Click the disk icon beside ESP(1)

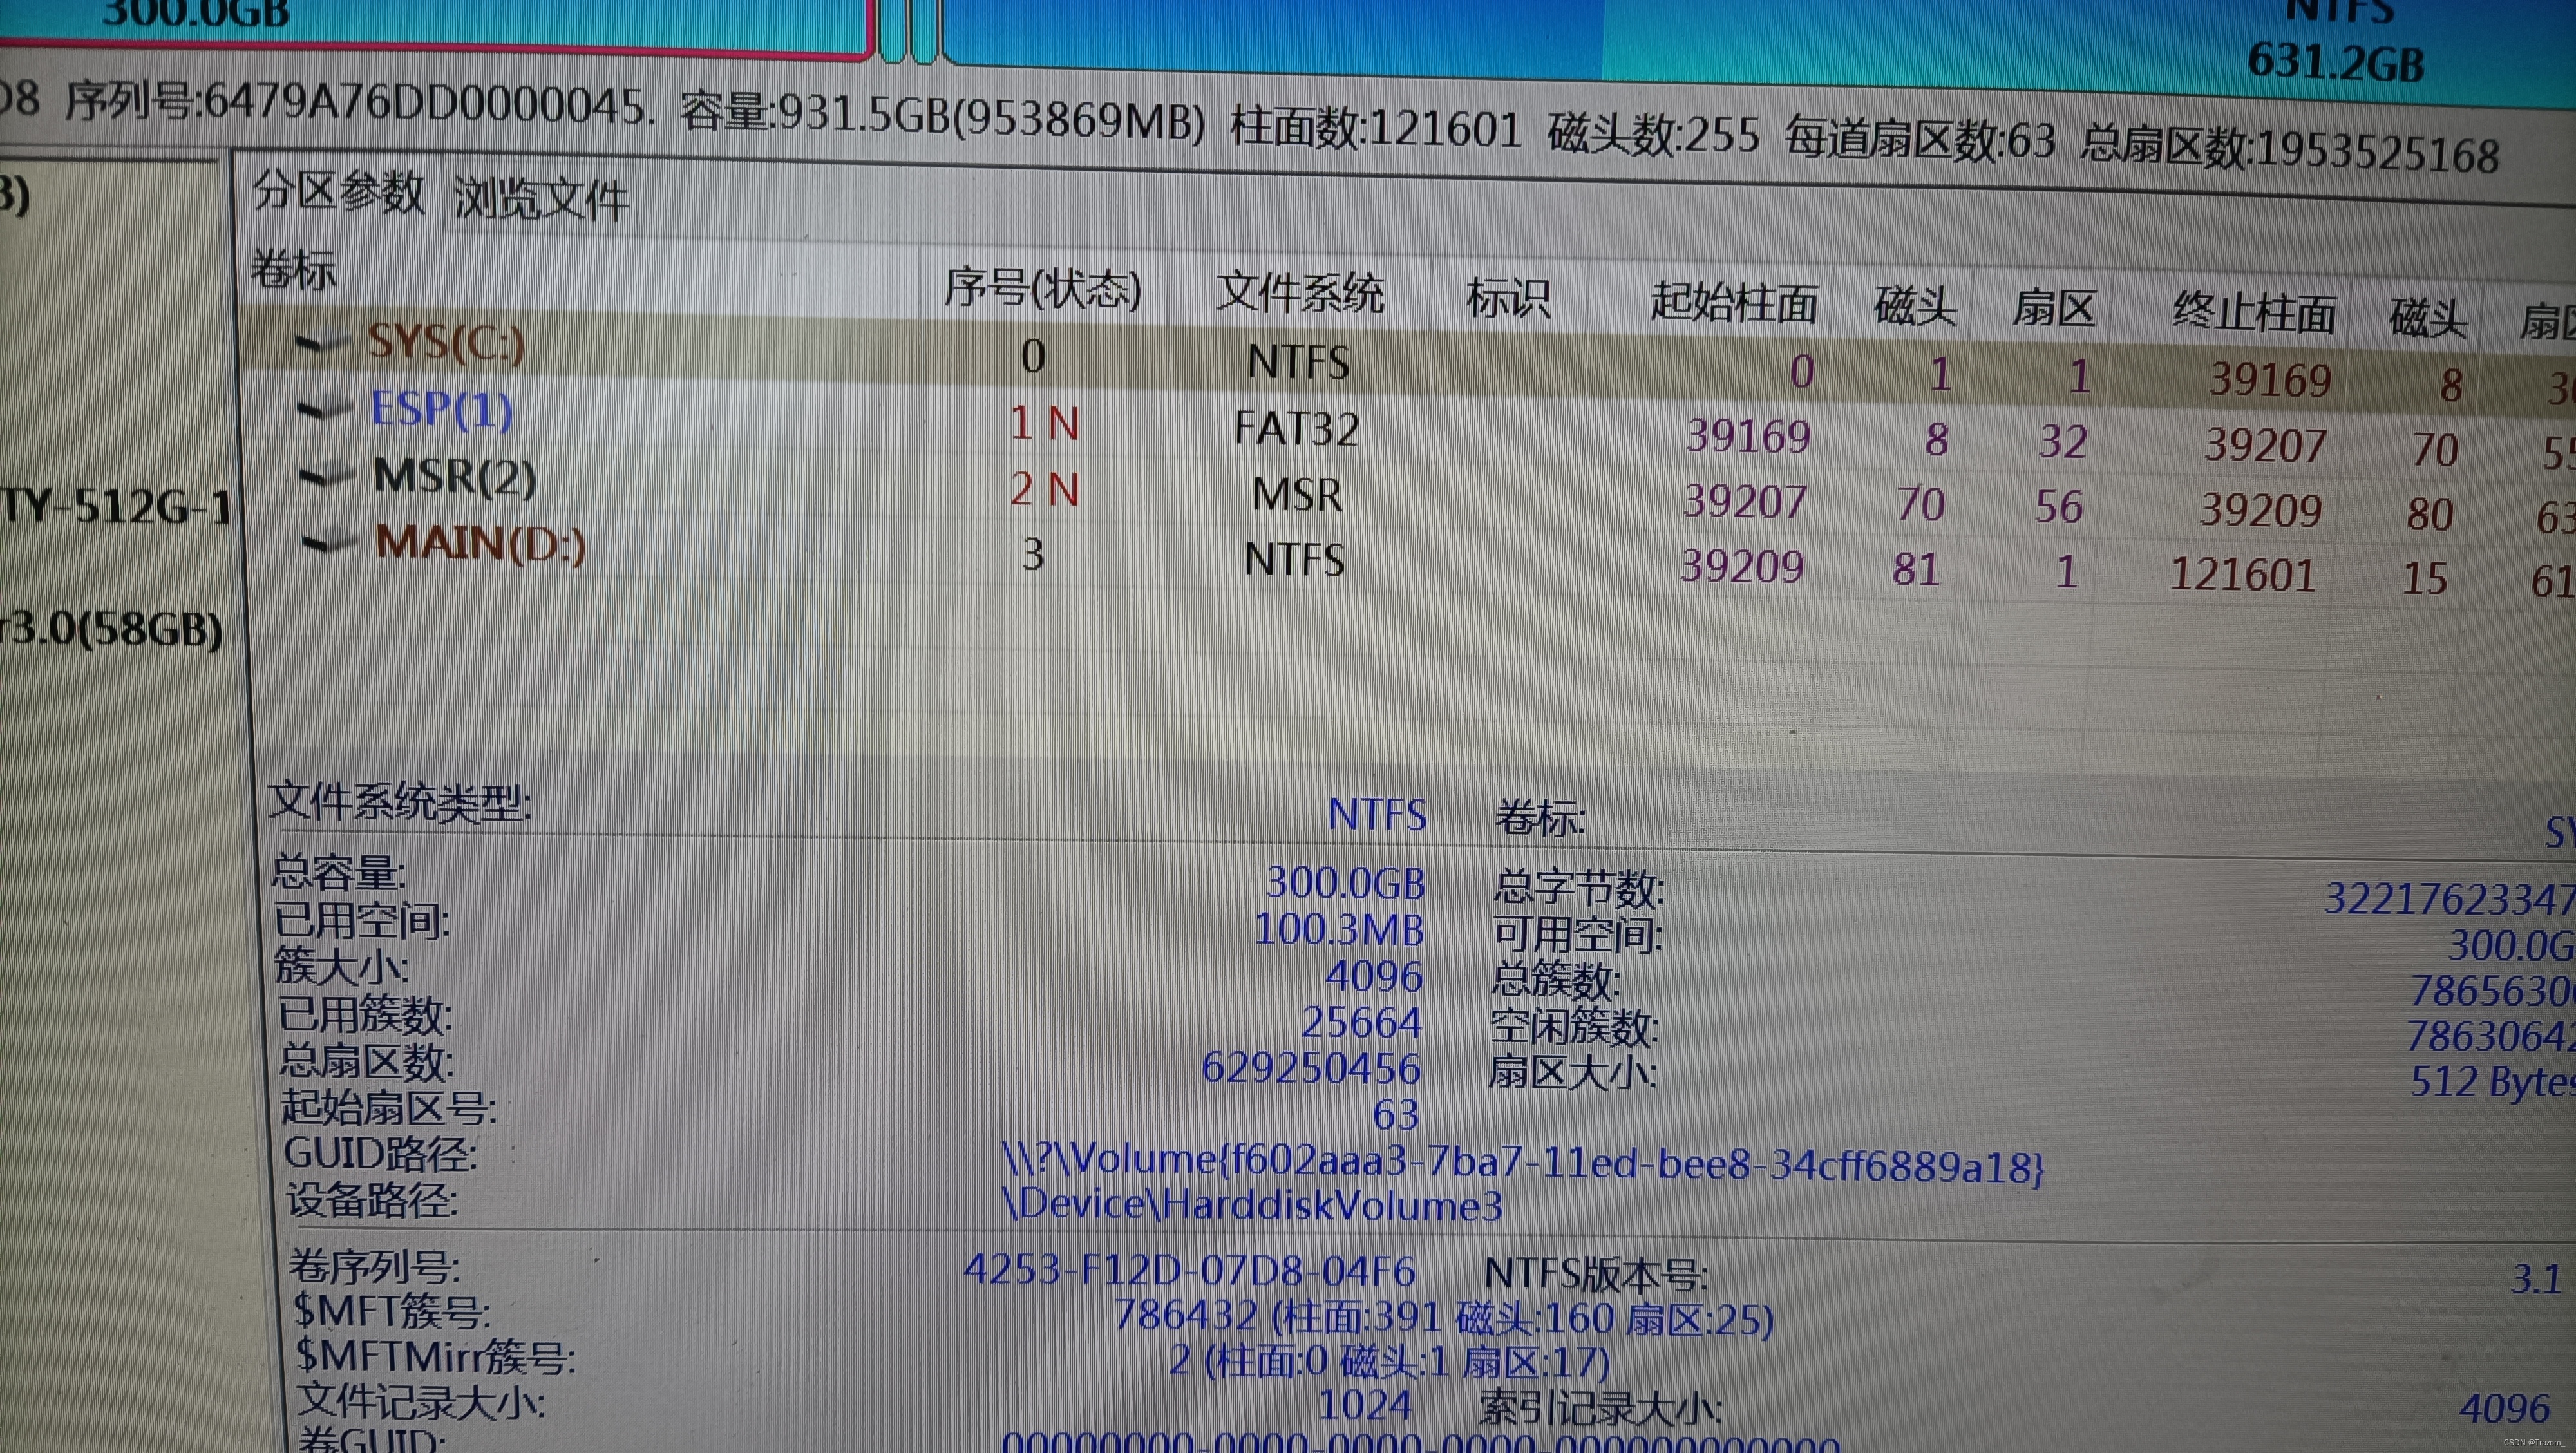point(326,408)
